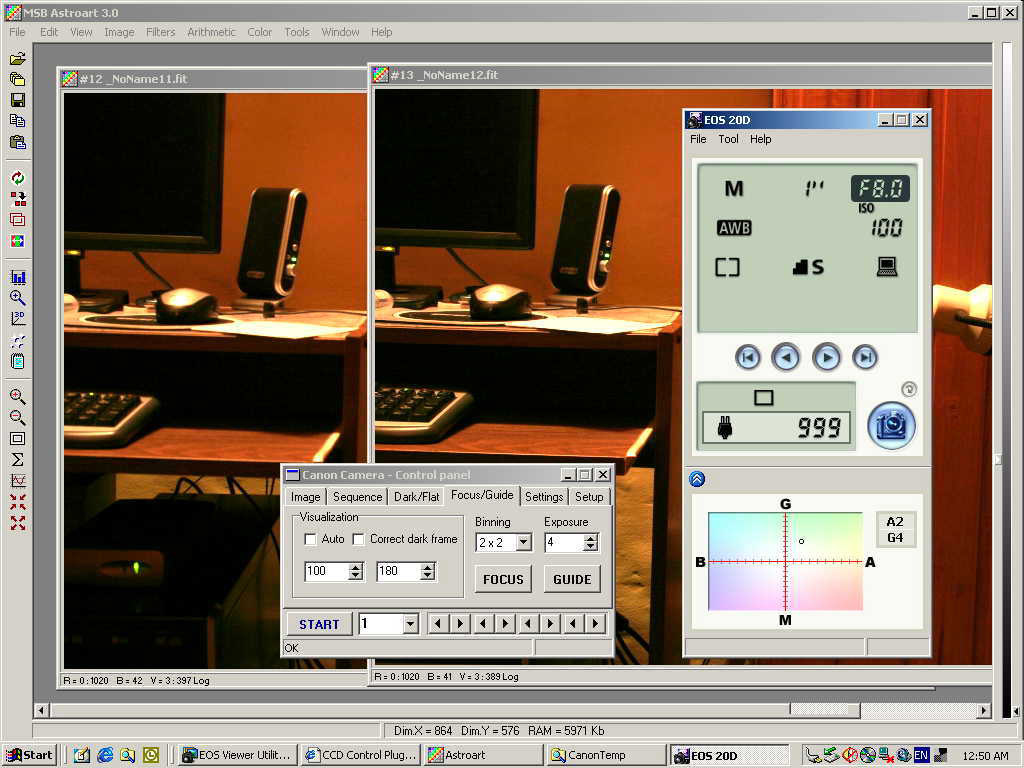Image resolution: width=1024 pixels, height=768 pixels.
Task: Click the #12 _NoName11.fit window title bar
Action: (x=213, y=79)
